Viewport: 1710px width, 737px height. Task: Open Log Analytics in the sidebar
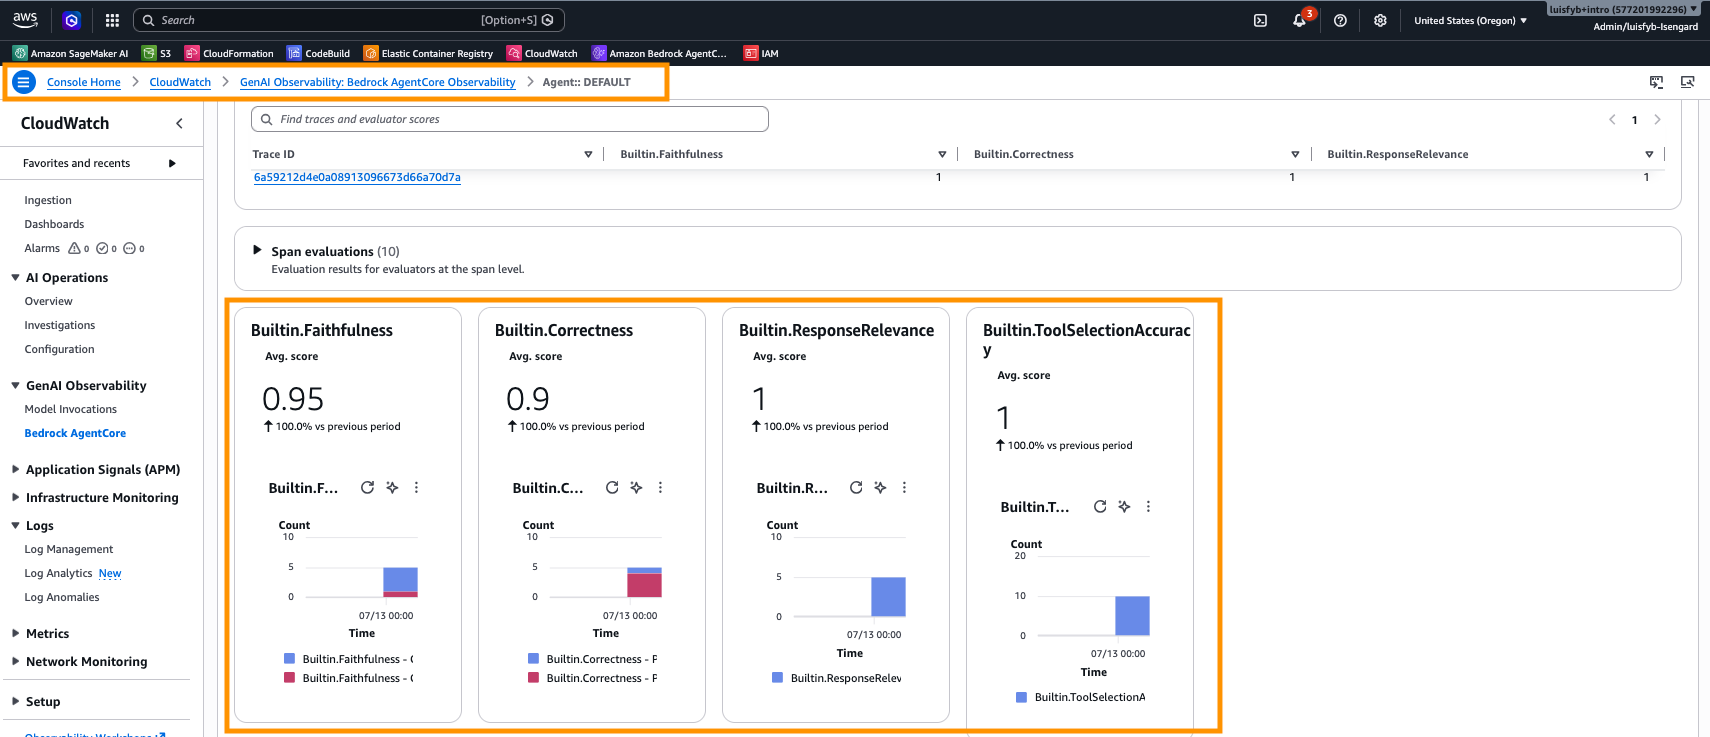[x=58, y=573]
